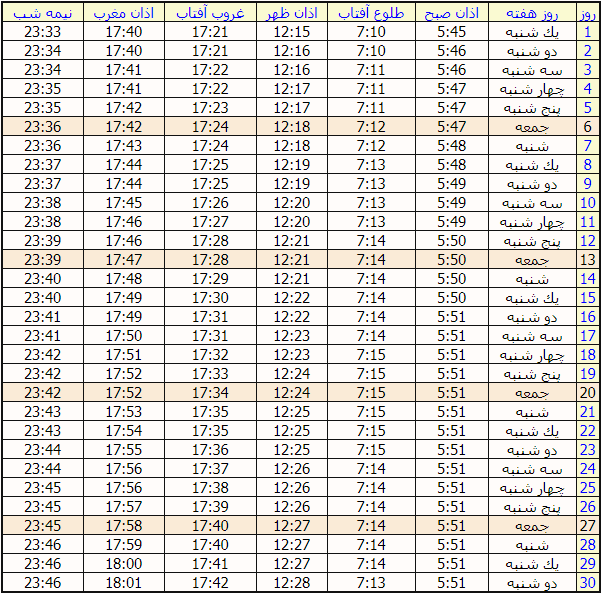
Task: Click the اذان مغرب time 17:53
Action: point(124,411)
